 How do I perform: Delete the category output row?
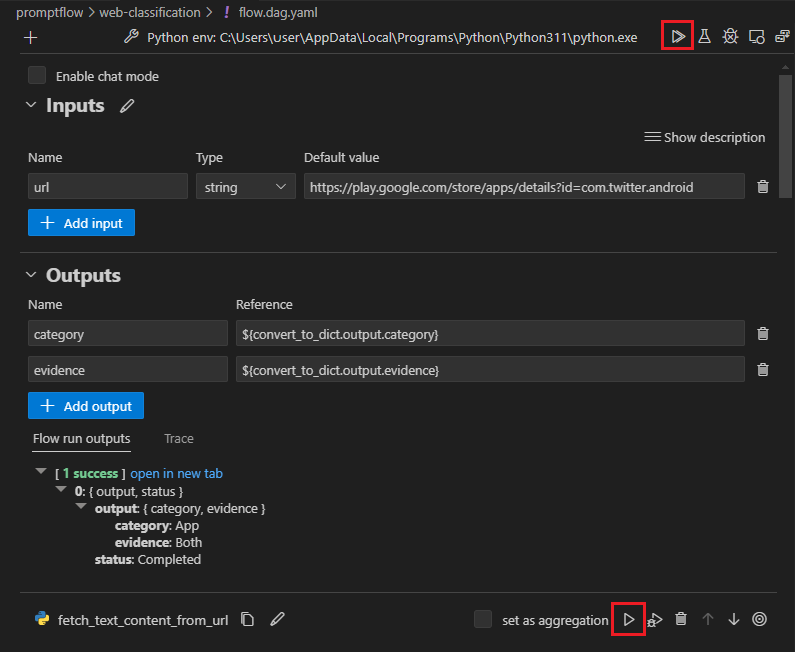click(x=763, y=334)
